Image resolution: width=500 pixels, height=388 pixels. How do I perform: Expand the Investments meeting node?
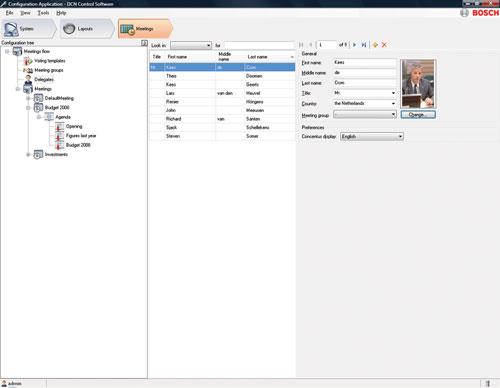28,154
